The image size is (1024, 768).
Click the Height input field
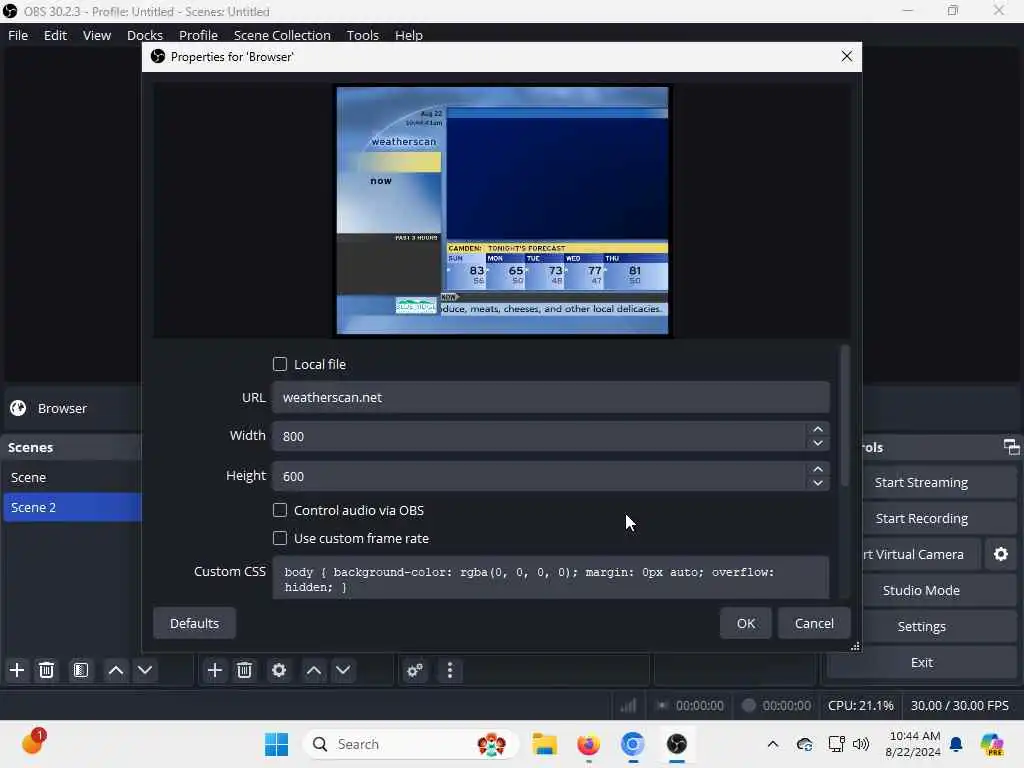pyautogui.click(x=539, y=476)
